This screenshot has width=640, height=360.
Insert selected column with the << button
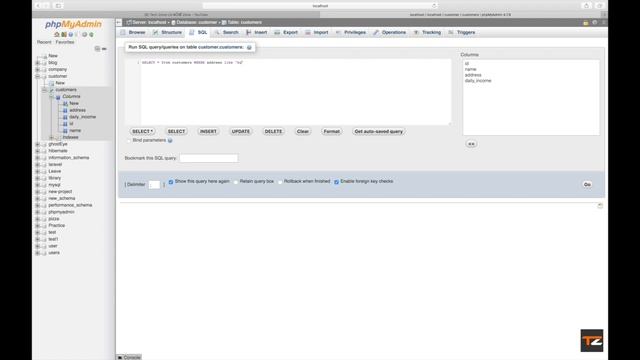[471, 144]
